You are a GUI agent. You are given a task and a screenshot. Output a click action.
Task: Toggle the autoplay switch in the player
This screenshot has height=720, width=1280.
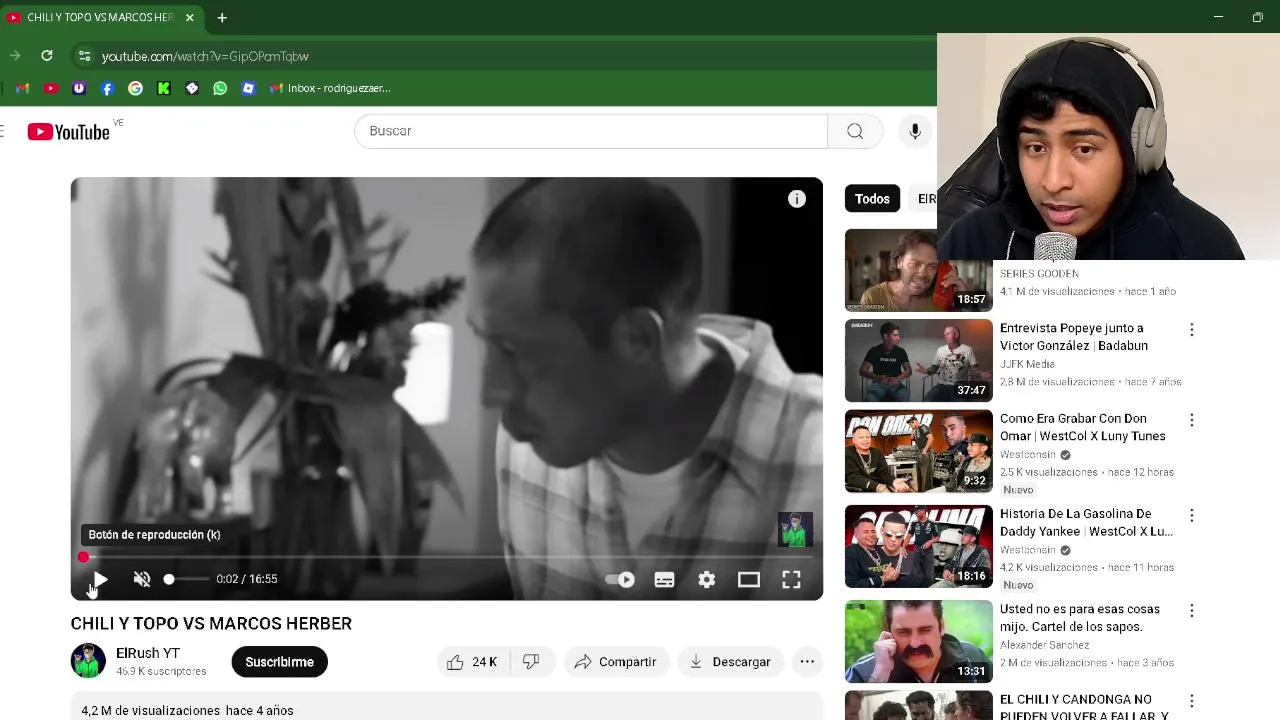pos(620,579)
